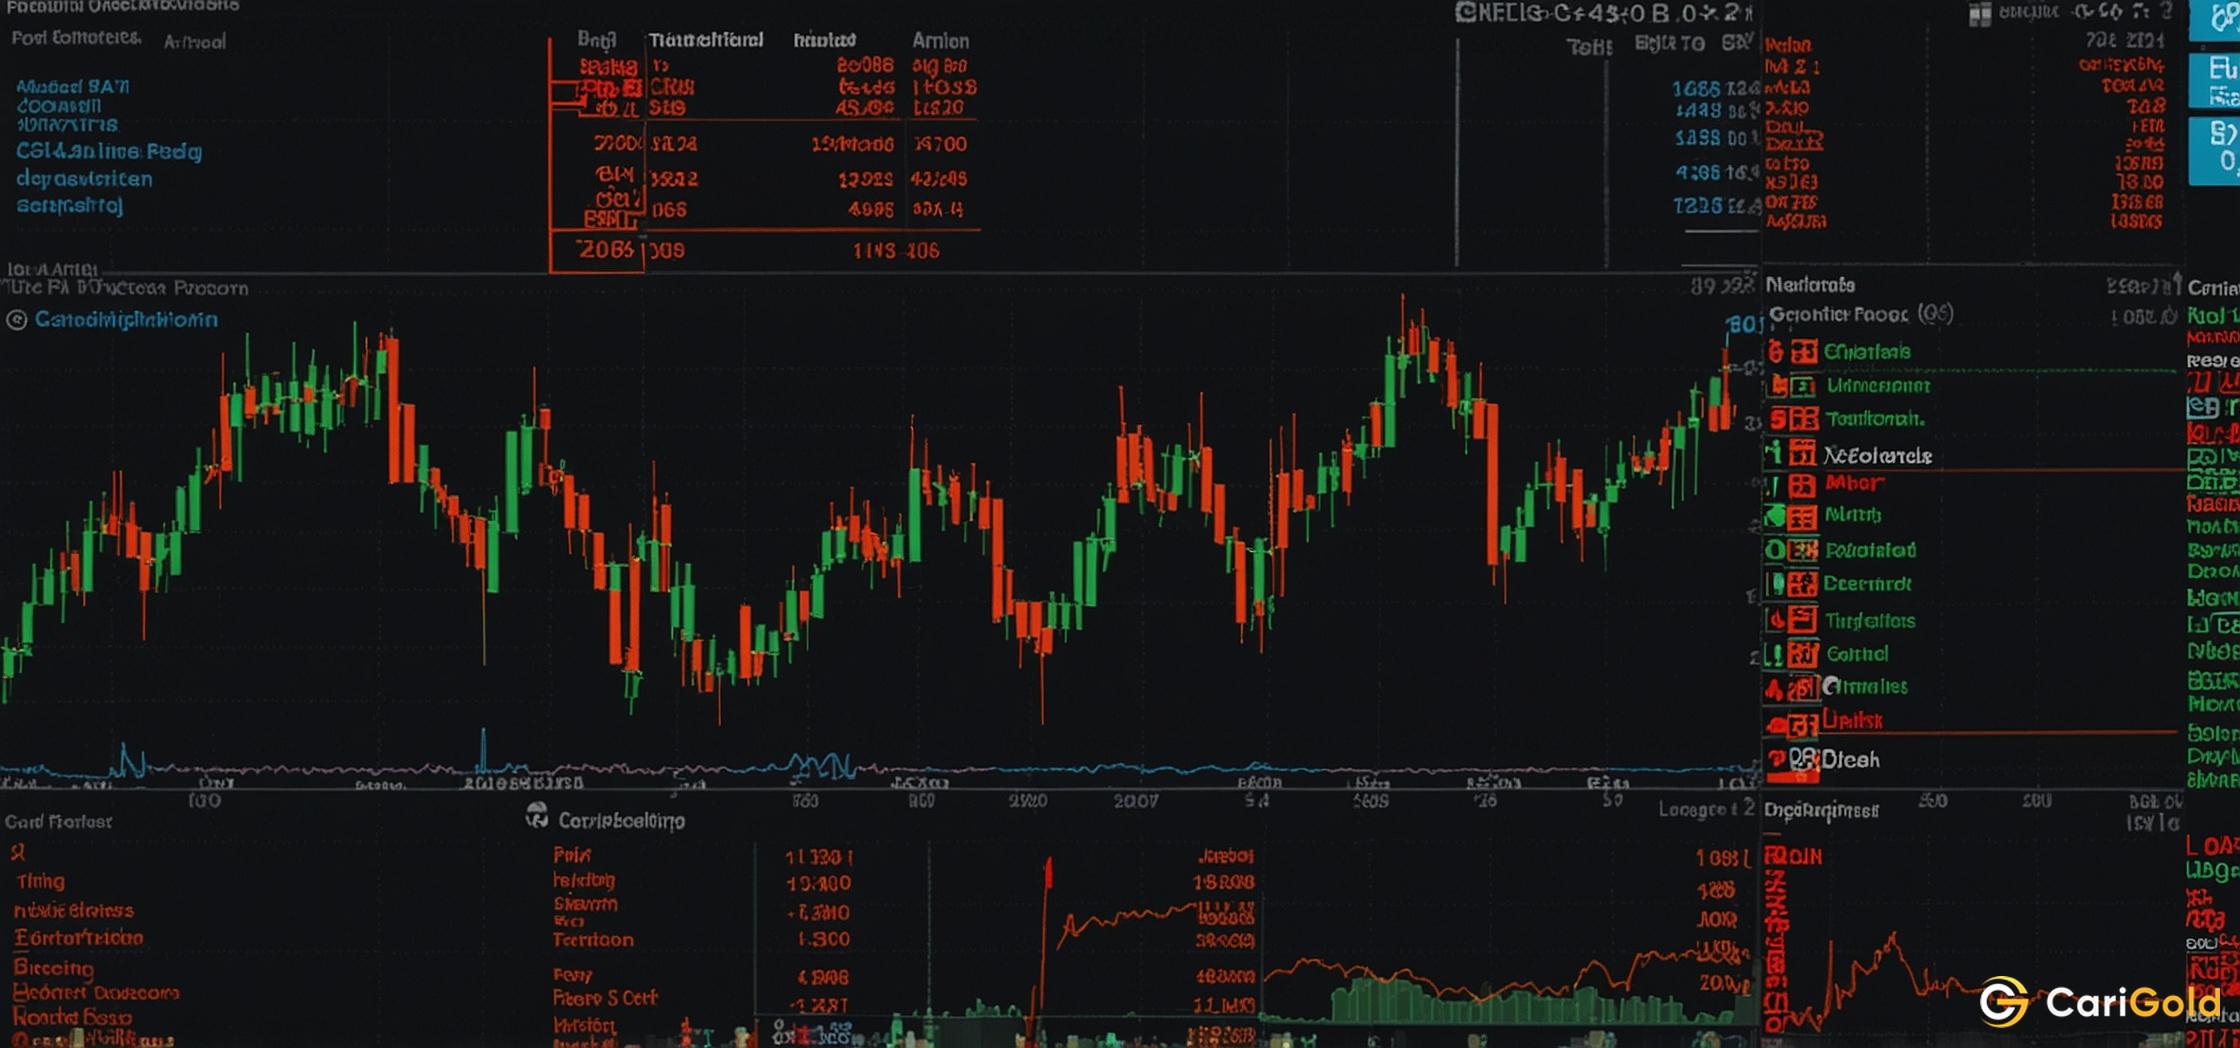Click the red grid icon in the Mber row
Viewport: 2240px width, 1048px height.
[x=1802, y=486]
